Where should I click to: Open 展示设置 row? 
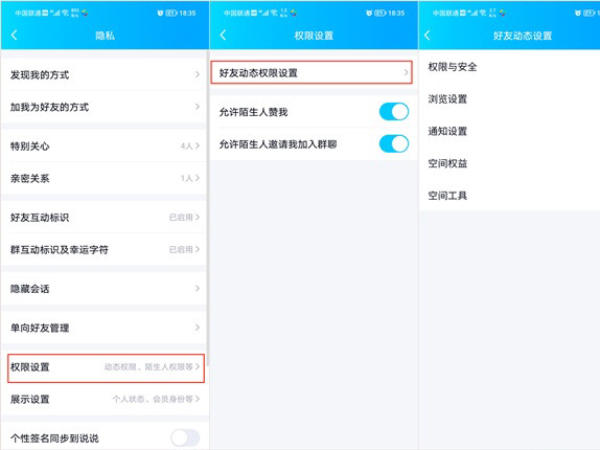click(x=104, y=399)
